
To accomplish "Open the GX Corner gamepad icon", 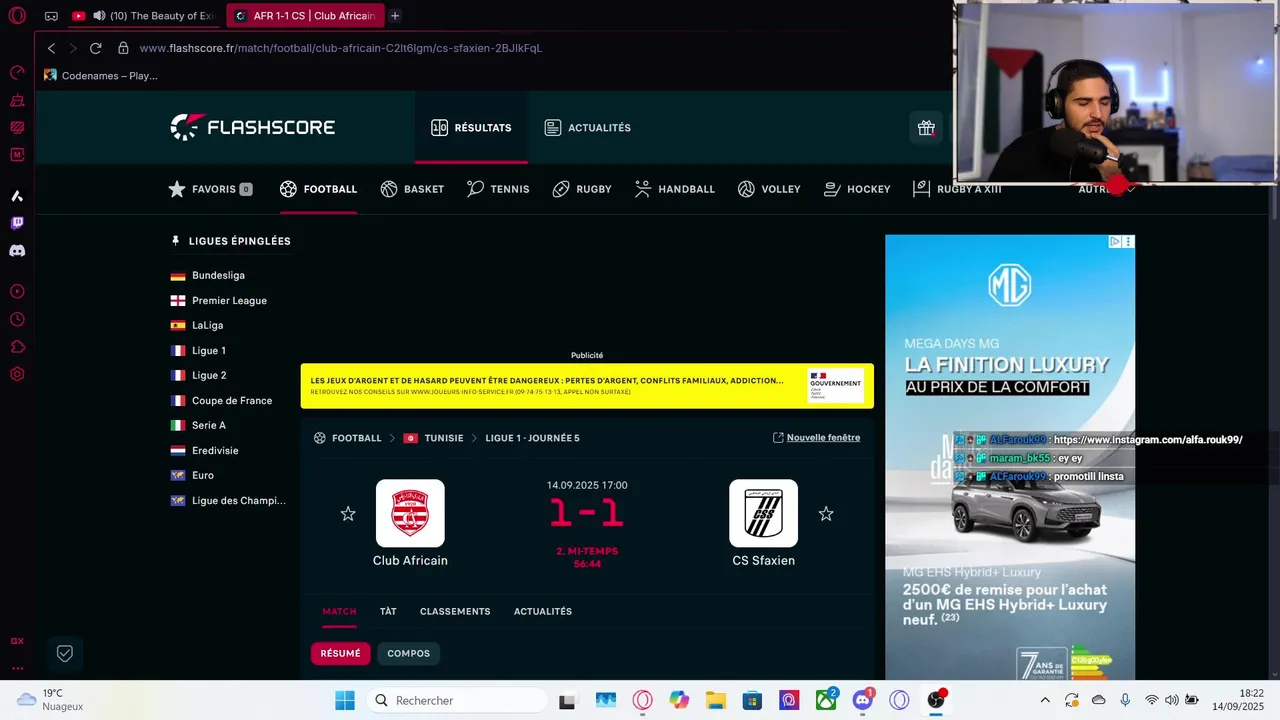I will click(x=51, y=16).
